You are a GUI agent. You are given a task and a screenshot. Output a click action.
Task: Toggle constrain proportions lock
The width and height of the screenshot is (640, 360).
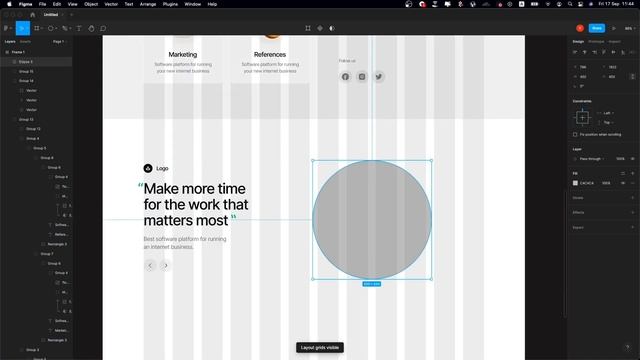pyautogui.click(x=633, y=77)
